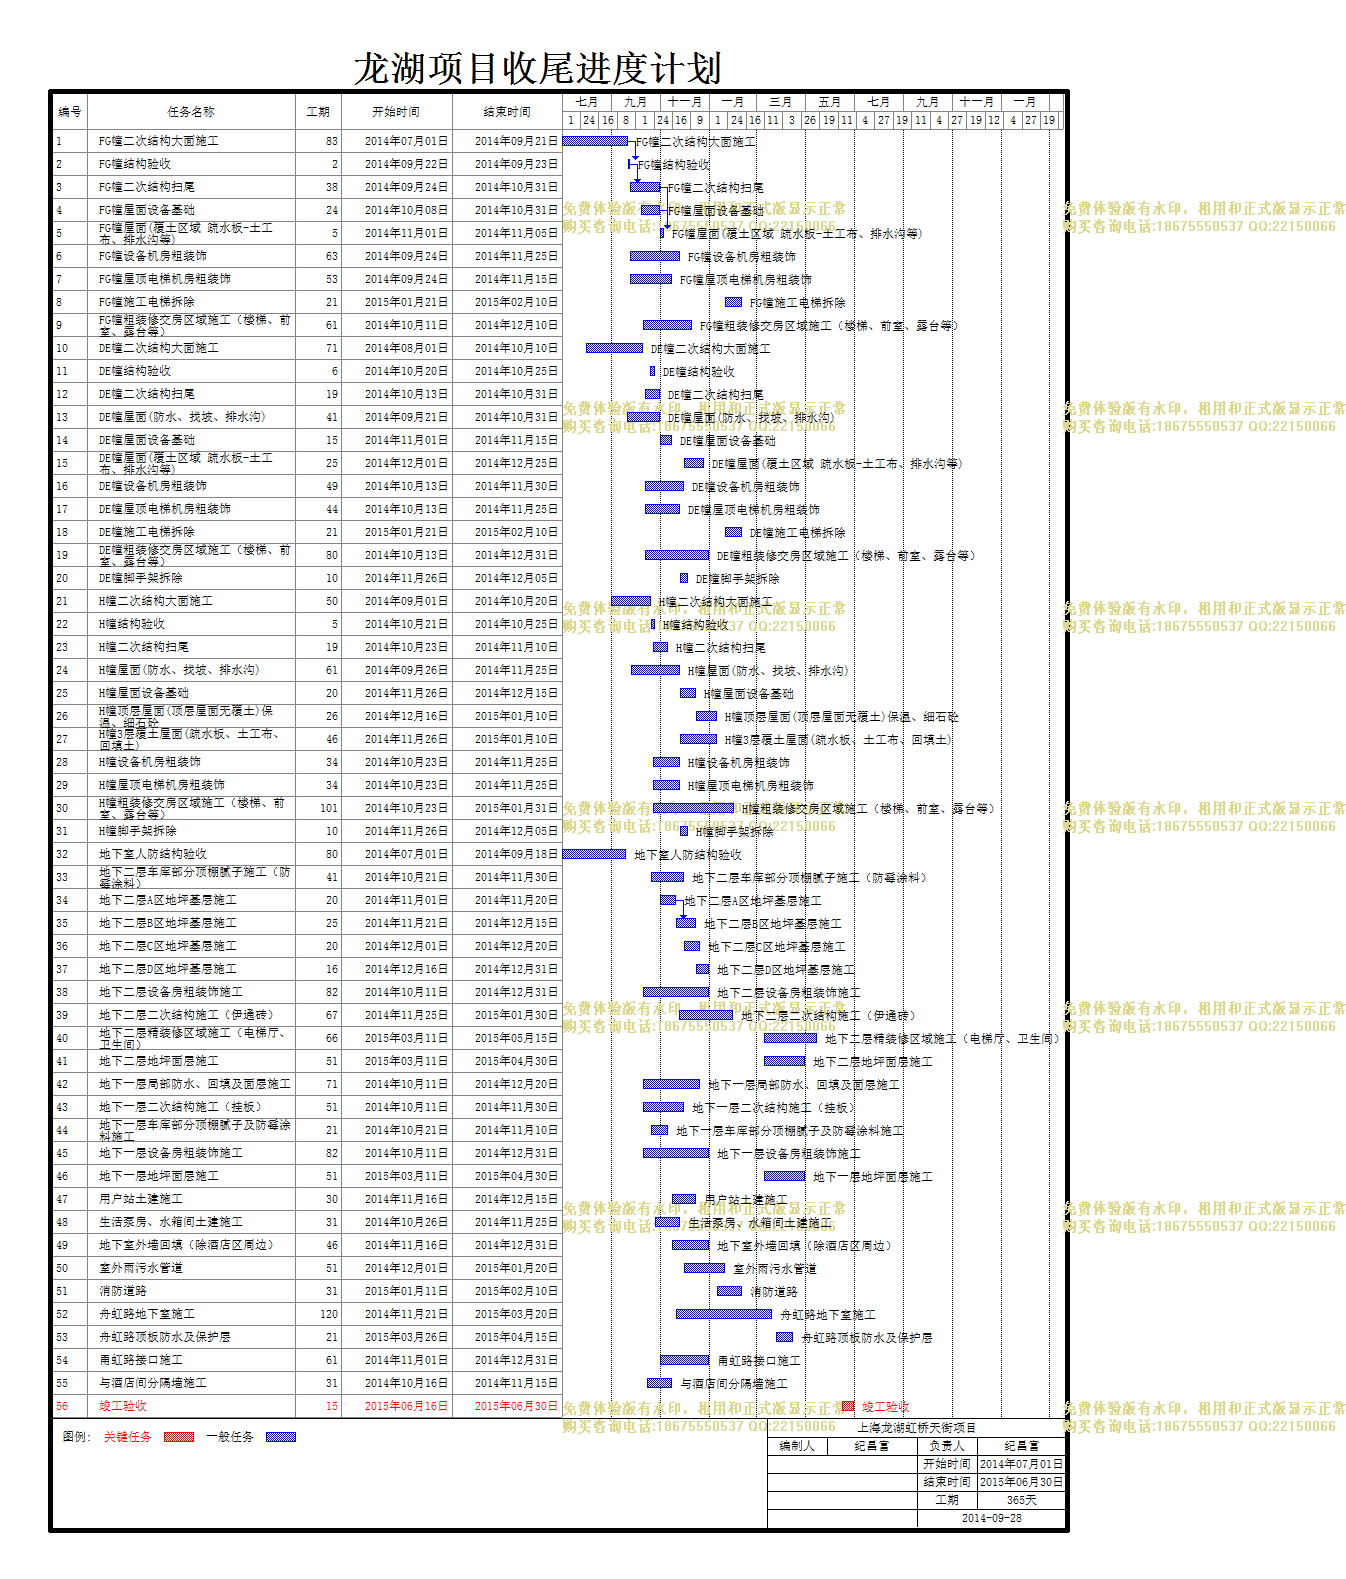1346x1579 pixels.
Task: Click end date 2015年03月20日 in row 52
Action: (x=516, y=1314)
